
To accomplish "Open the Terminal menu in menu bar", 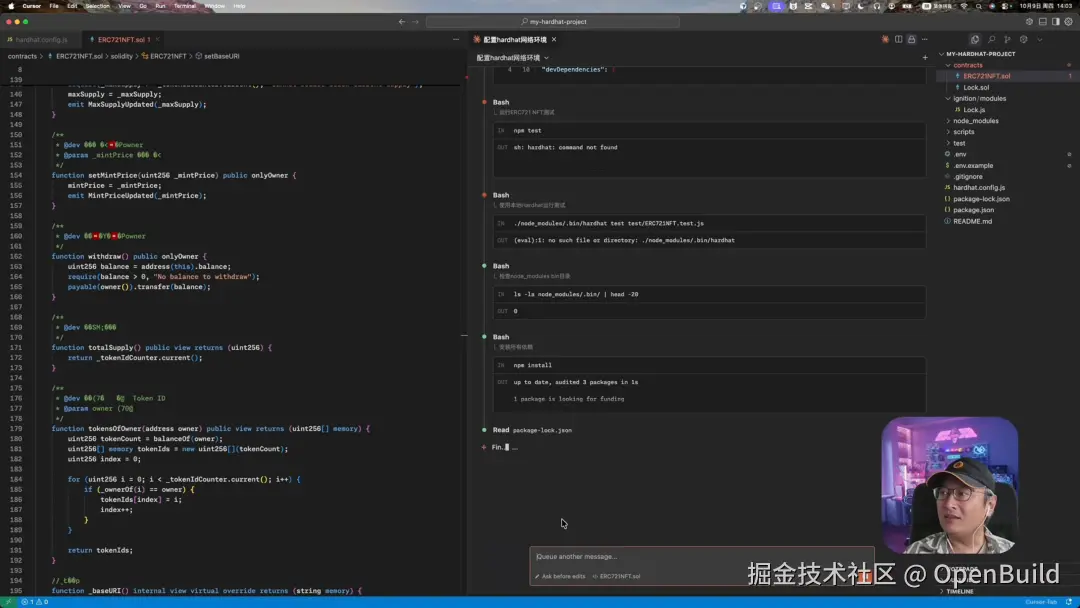I will pyautogui.click(x=184, y=6).
